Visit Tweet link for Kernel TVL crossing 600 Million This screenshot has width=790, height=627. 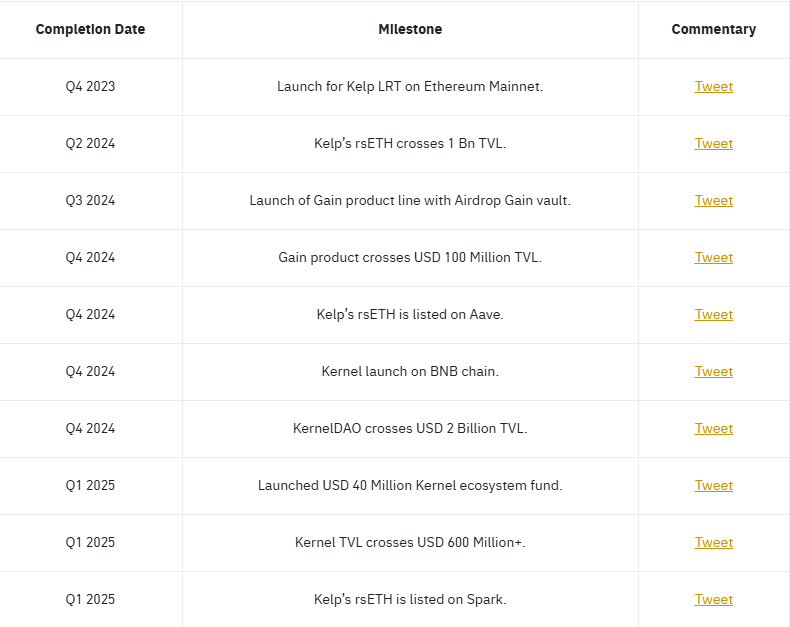(713, 543)
